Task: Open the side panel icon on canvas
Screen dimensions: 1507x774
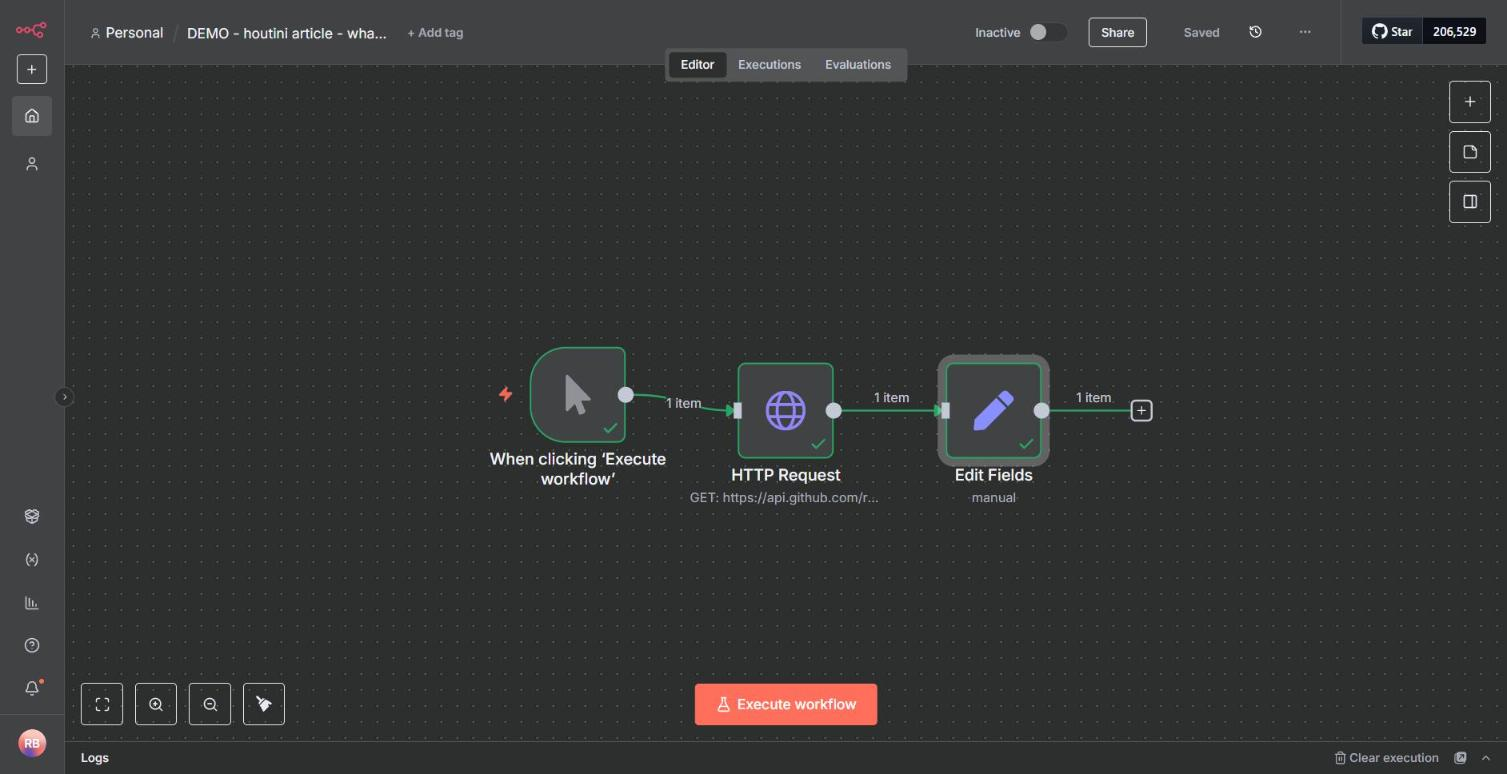Action: (1469, 201)
